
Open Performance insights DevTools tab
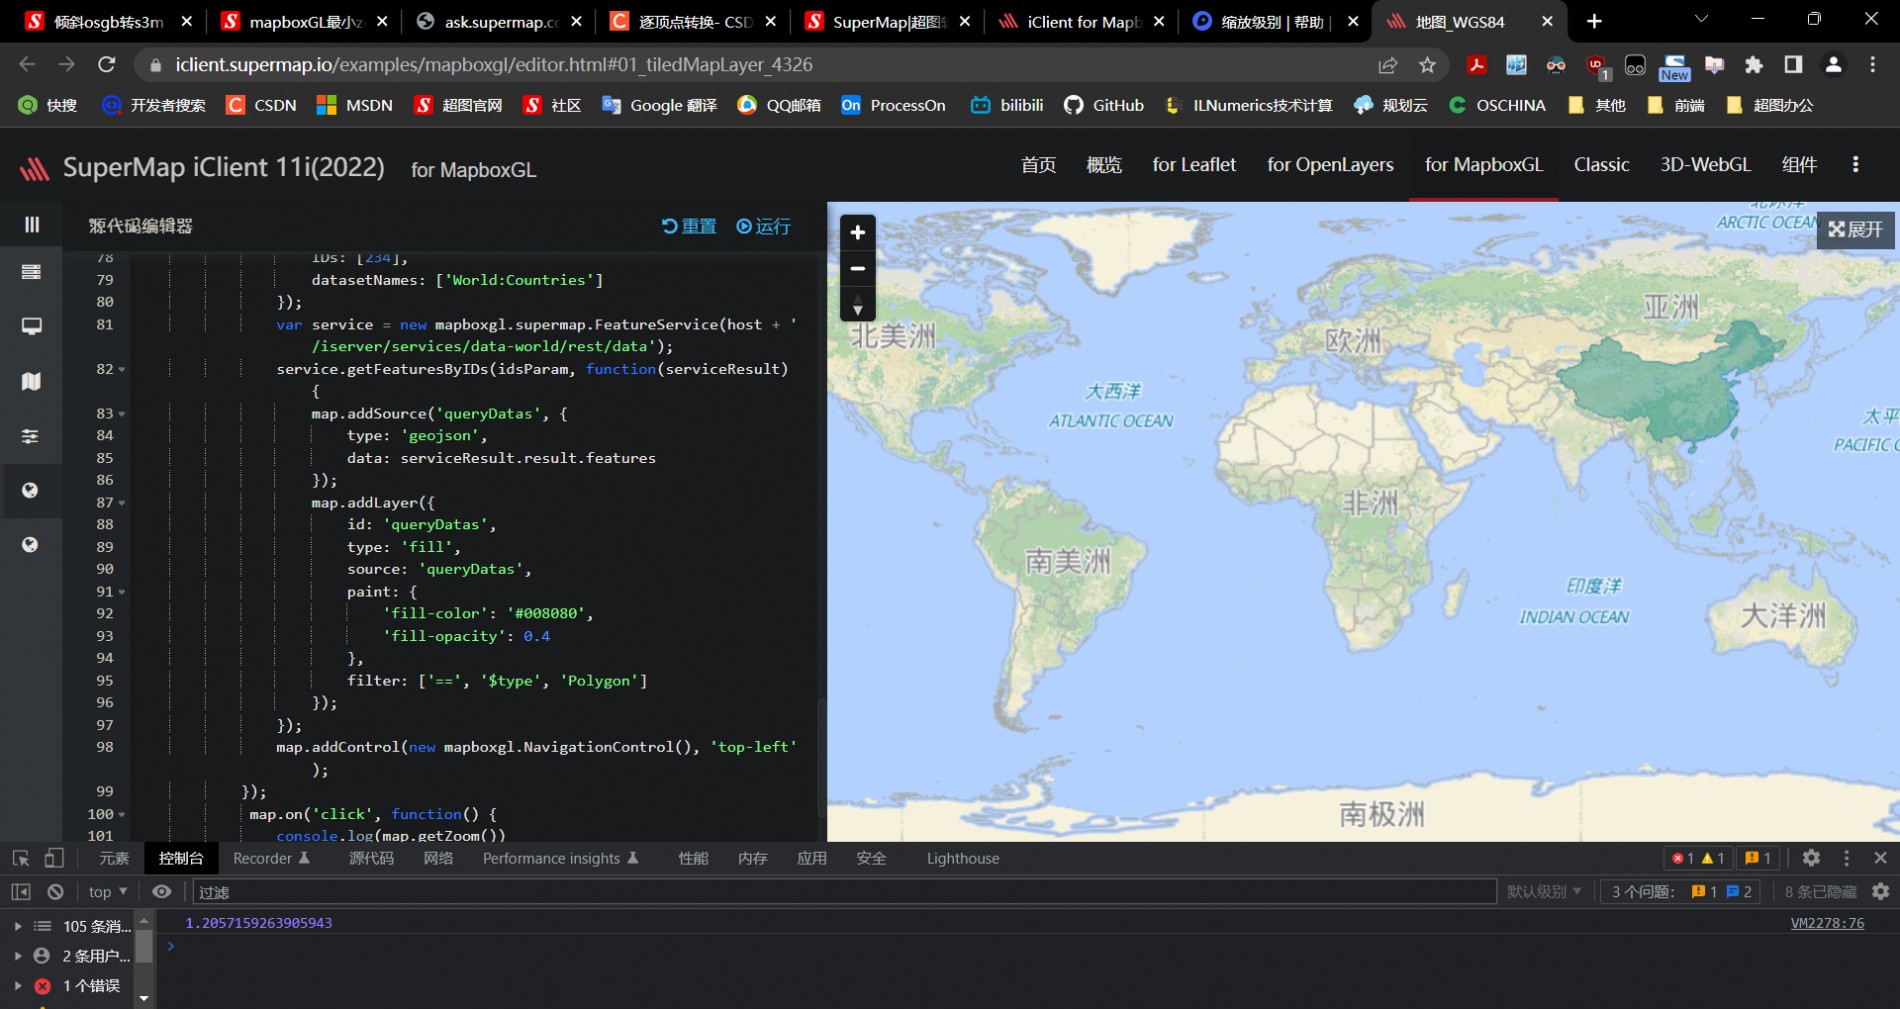[560, 858]
